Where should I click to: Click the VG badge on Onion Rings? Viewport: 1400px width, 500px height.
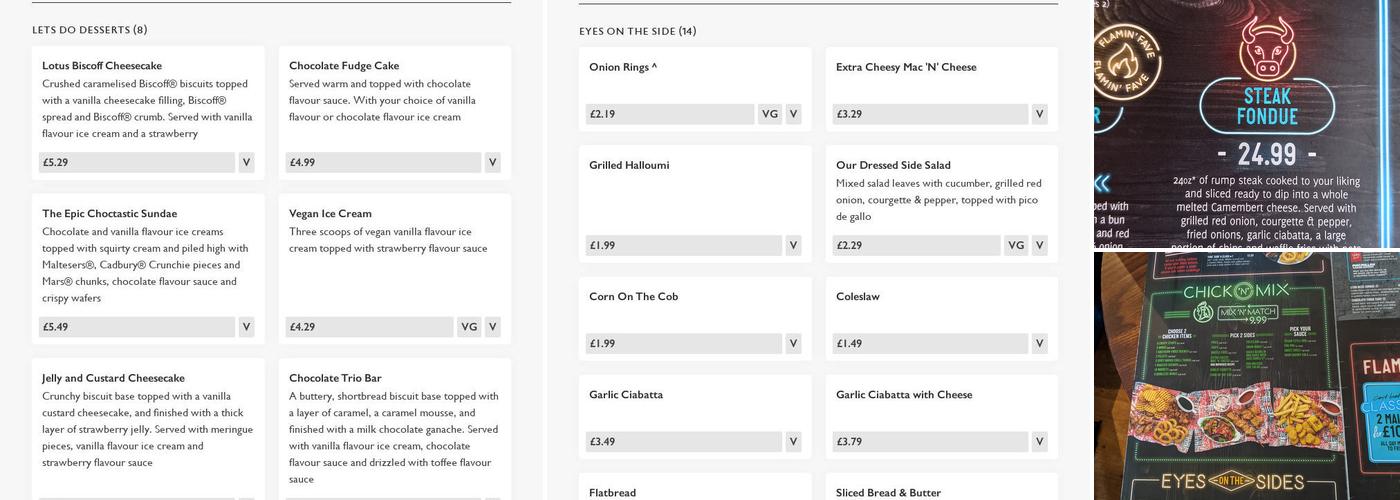click(x=770, y=114)
